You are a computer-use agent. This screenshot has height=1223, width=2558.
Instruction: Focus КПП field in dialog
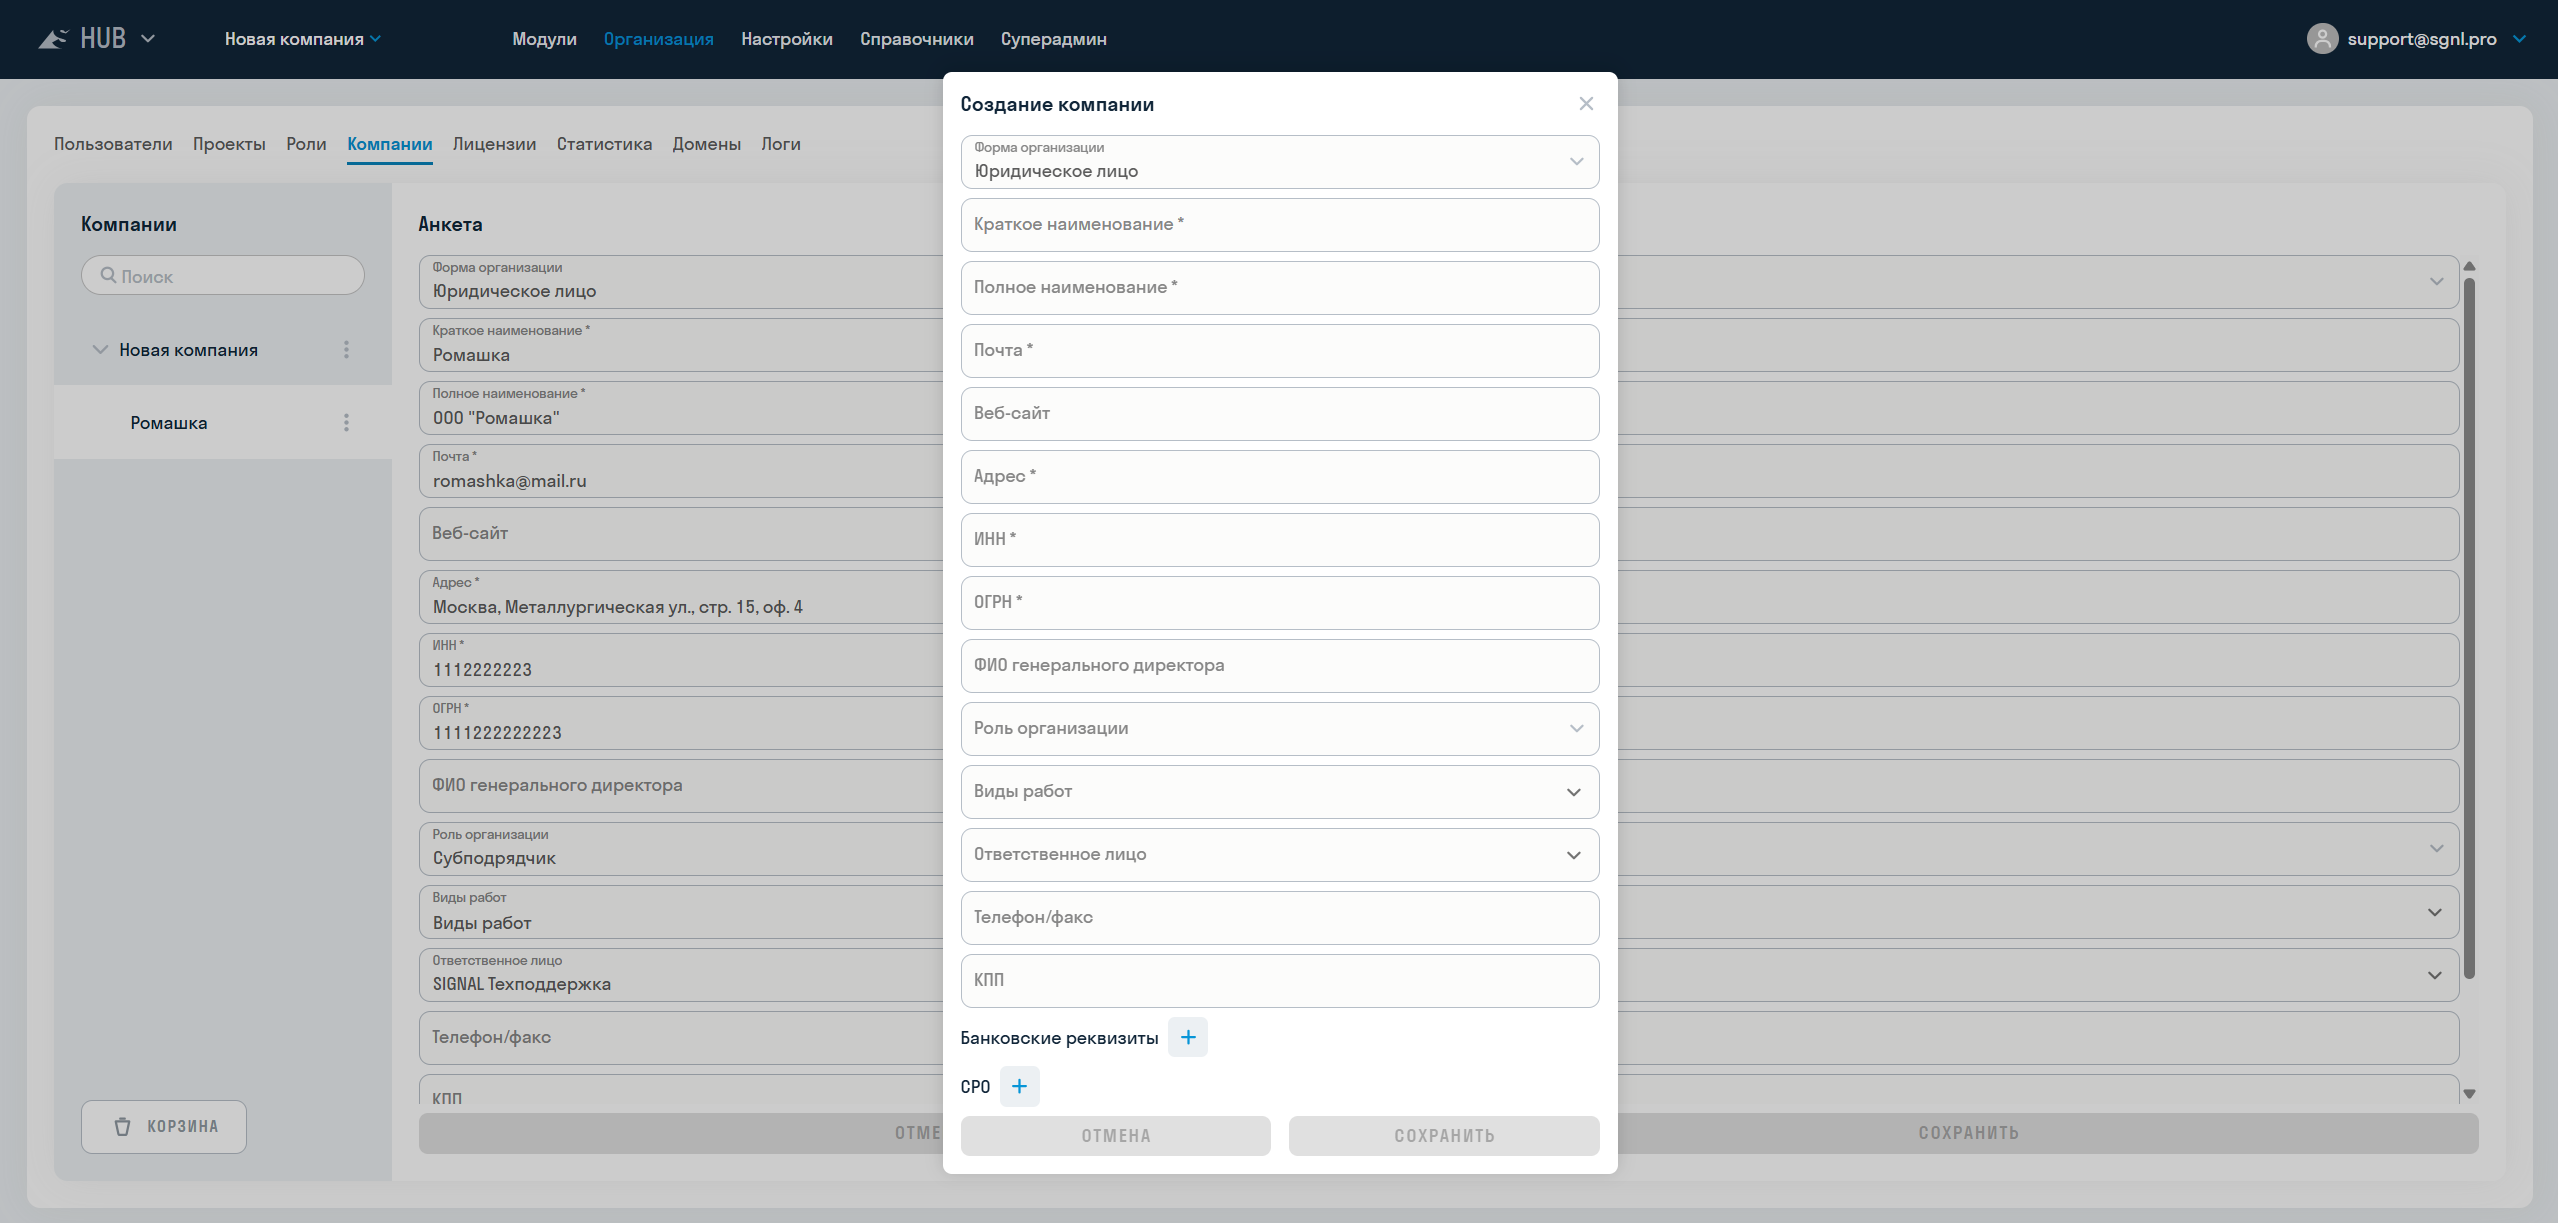pos(1279,981)
